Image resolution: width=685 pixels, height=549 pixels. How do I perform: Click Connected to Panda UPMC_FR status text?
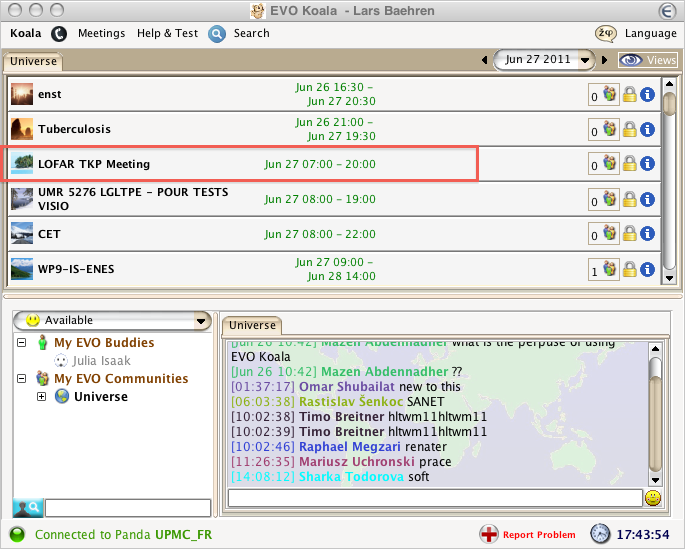tap(123, 535)
